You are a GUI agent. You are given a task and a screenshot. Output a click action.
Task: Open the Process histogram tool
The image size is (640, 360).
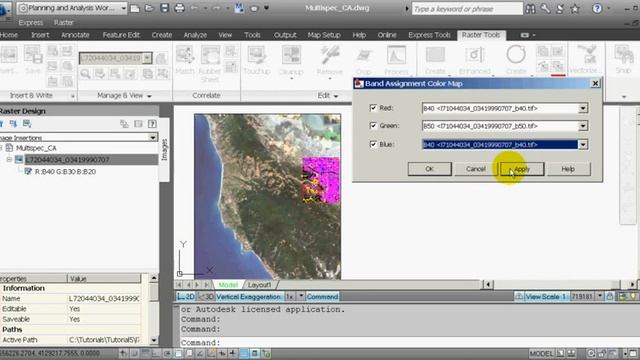(x=396, y=61)
